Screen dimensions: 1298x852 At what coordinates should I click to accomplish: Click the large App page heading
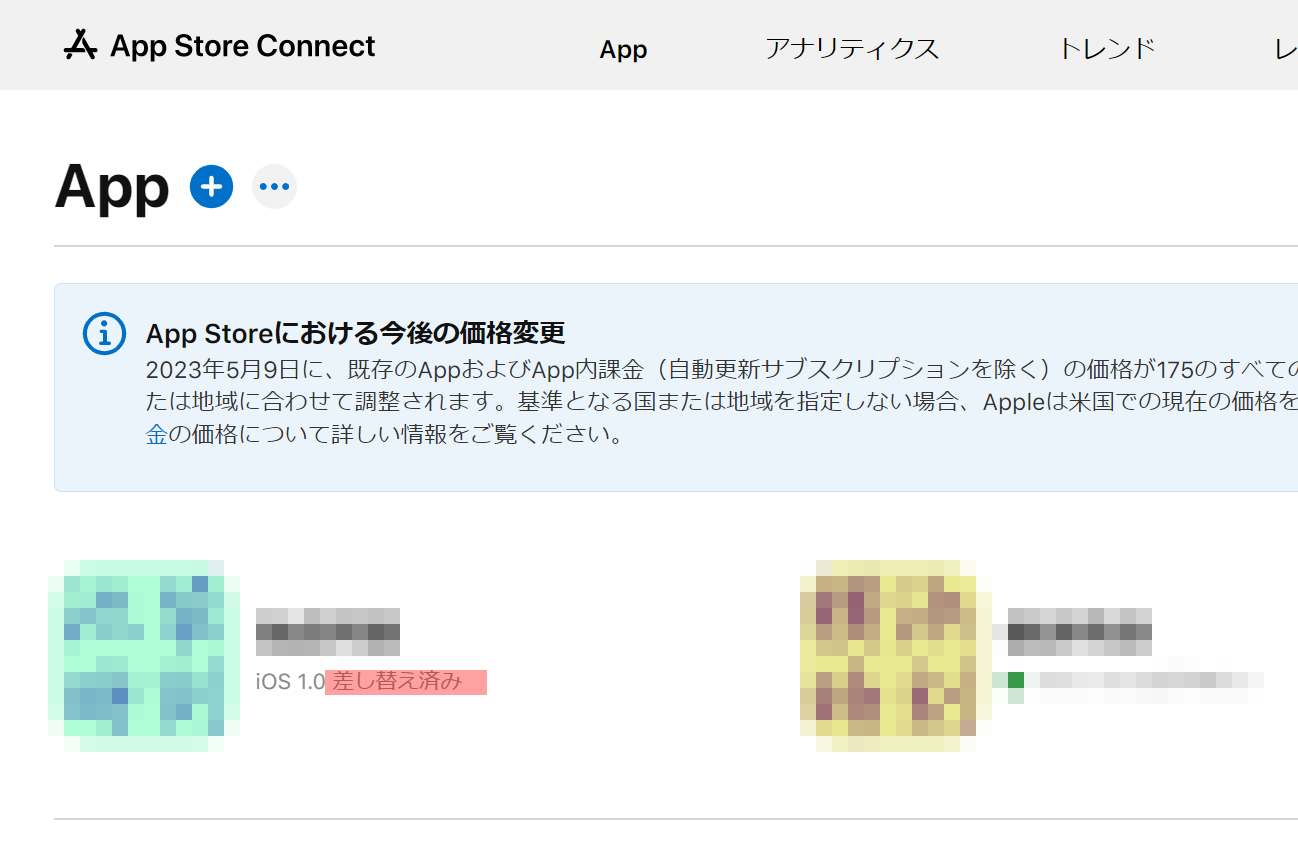(x=112, y=187)
